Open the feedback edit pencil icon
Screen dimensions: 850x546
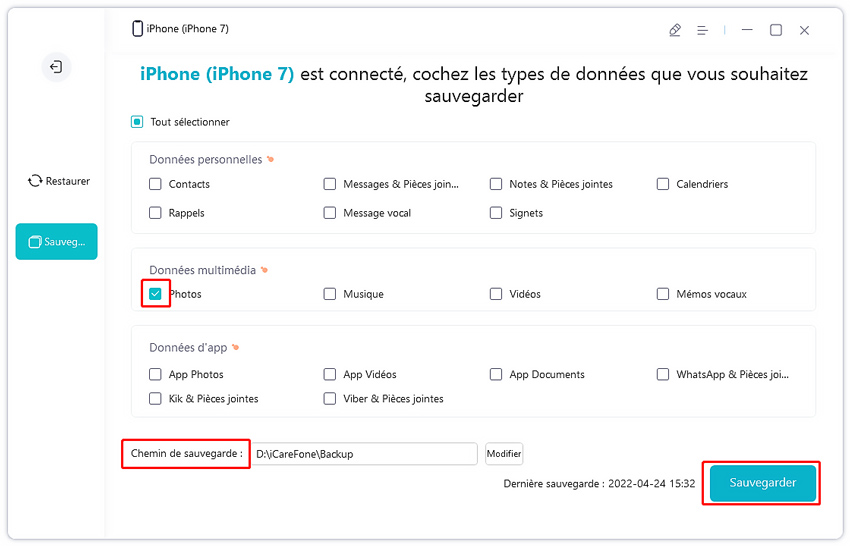click(x=675, y=30)
